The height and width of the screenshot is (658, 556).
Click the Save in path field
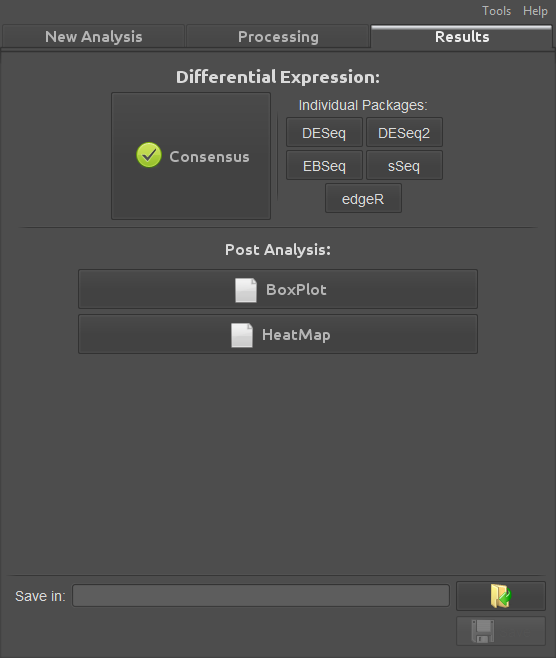tap(261, 595)
